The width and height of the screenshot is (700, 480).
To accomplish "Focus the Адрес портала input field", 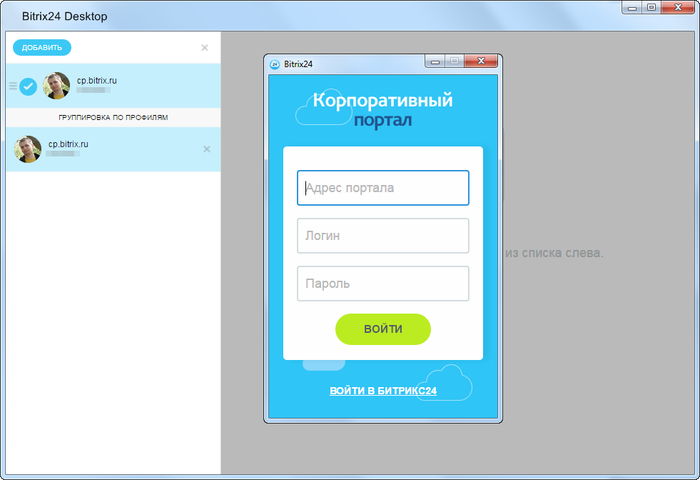I will click(x=383, y=188).
